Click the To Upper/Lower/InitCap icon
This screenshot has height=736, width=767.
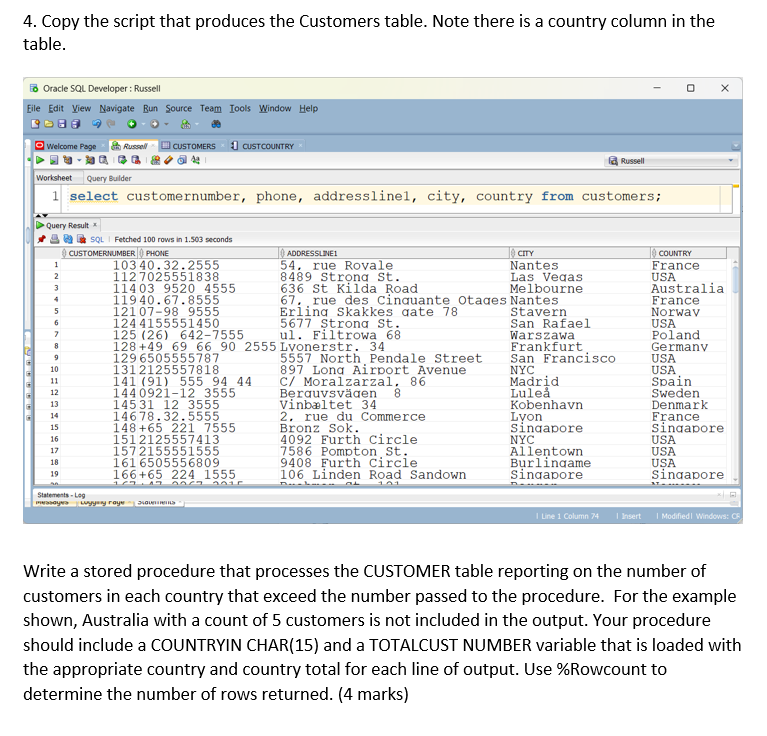click(x=196, y=160)
